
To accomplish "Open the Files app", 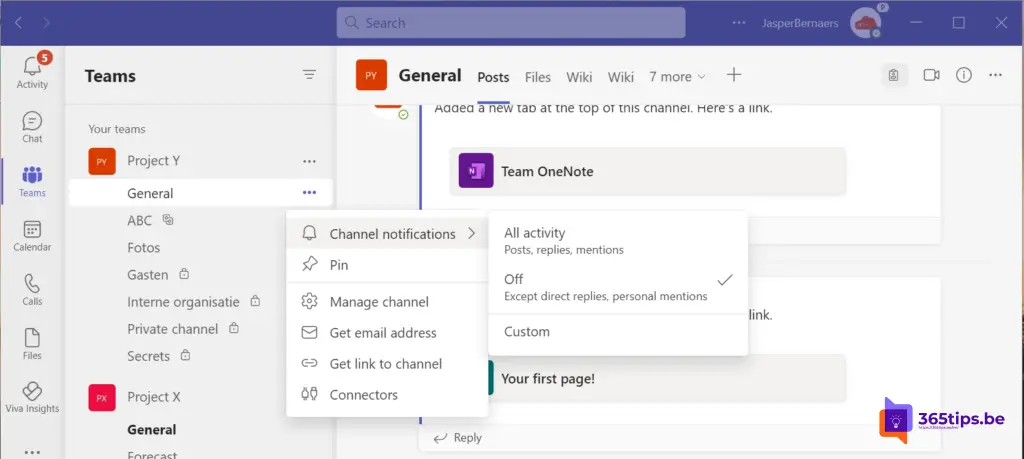I will [x=32, y=344].
